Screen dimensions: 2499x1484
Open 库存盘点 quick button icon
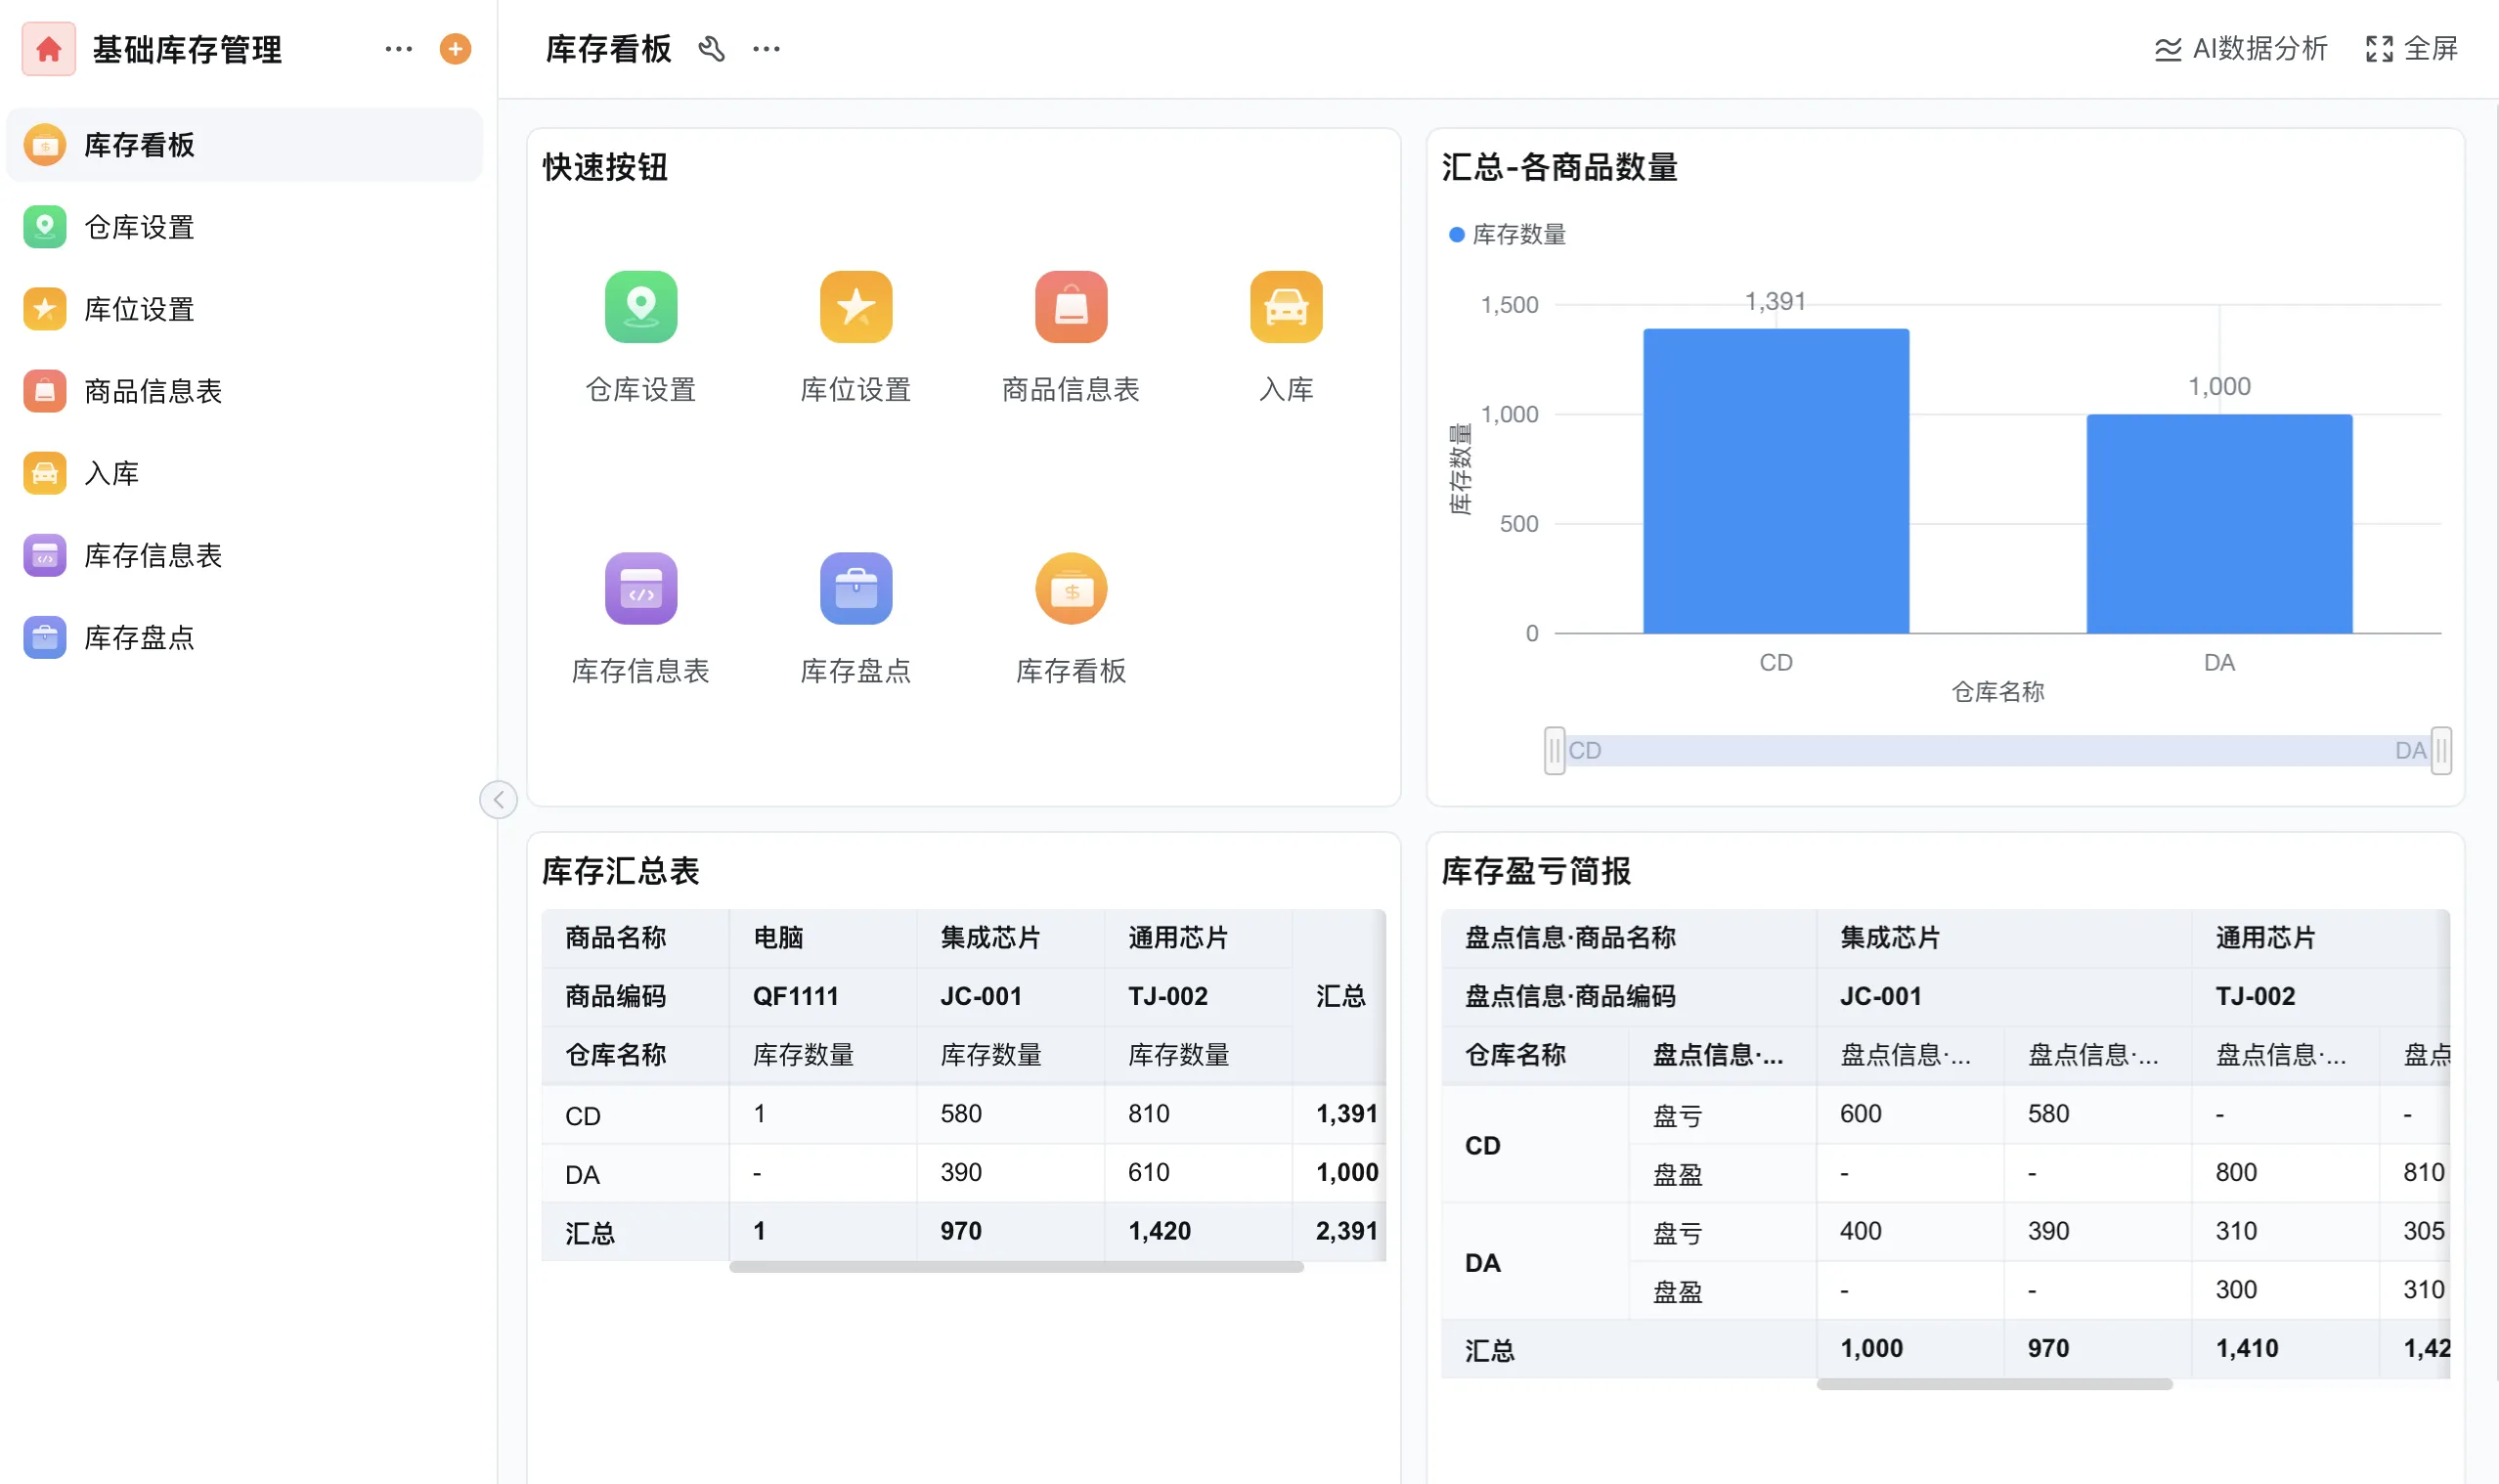coord(855,589)
